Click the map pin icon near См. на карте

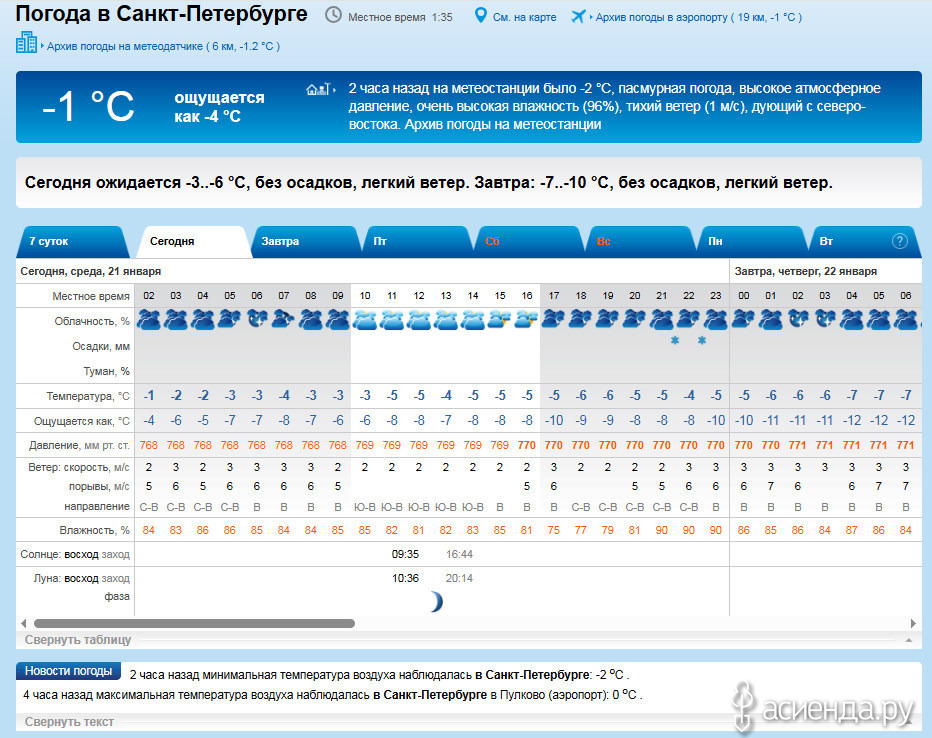pyautogui.click(x=481, y=16)
